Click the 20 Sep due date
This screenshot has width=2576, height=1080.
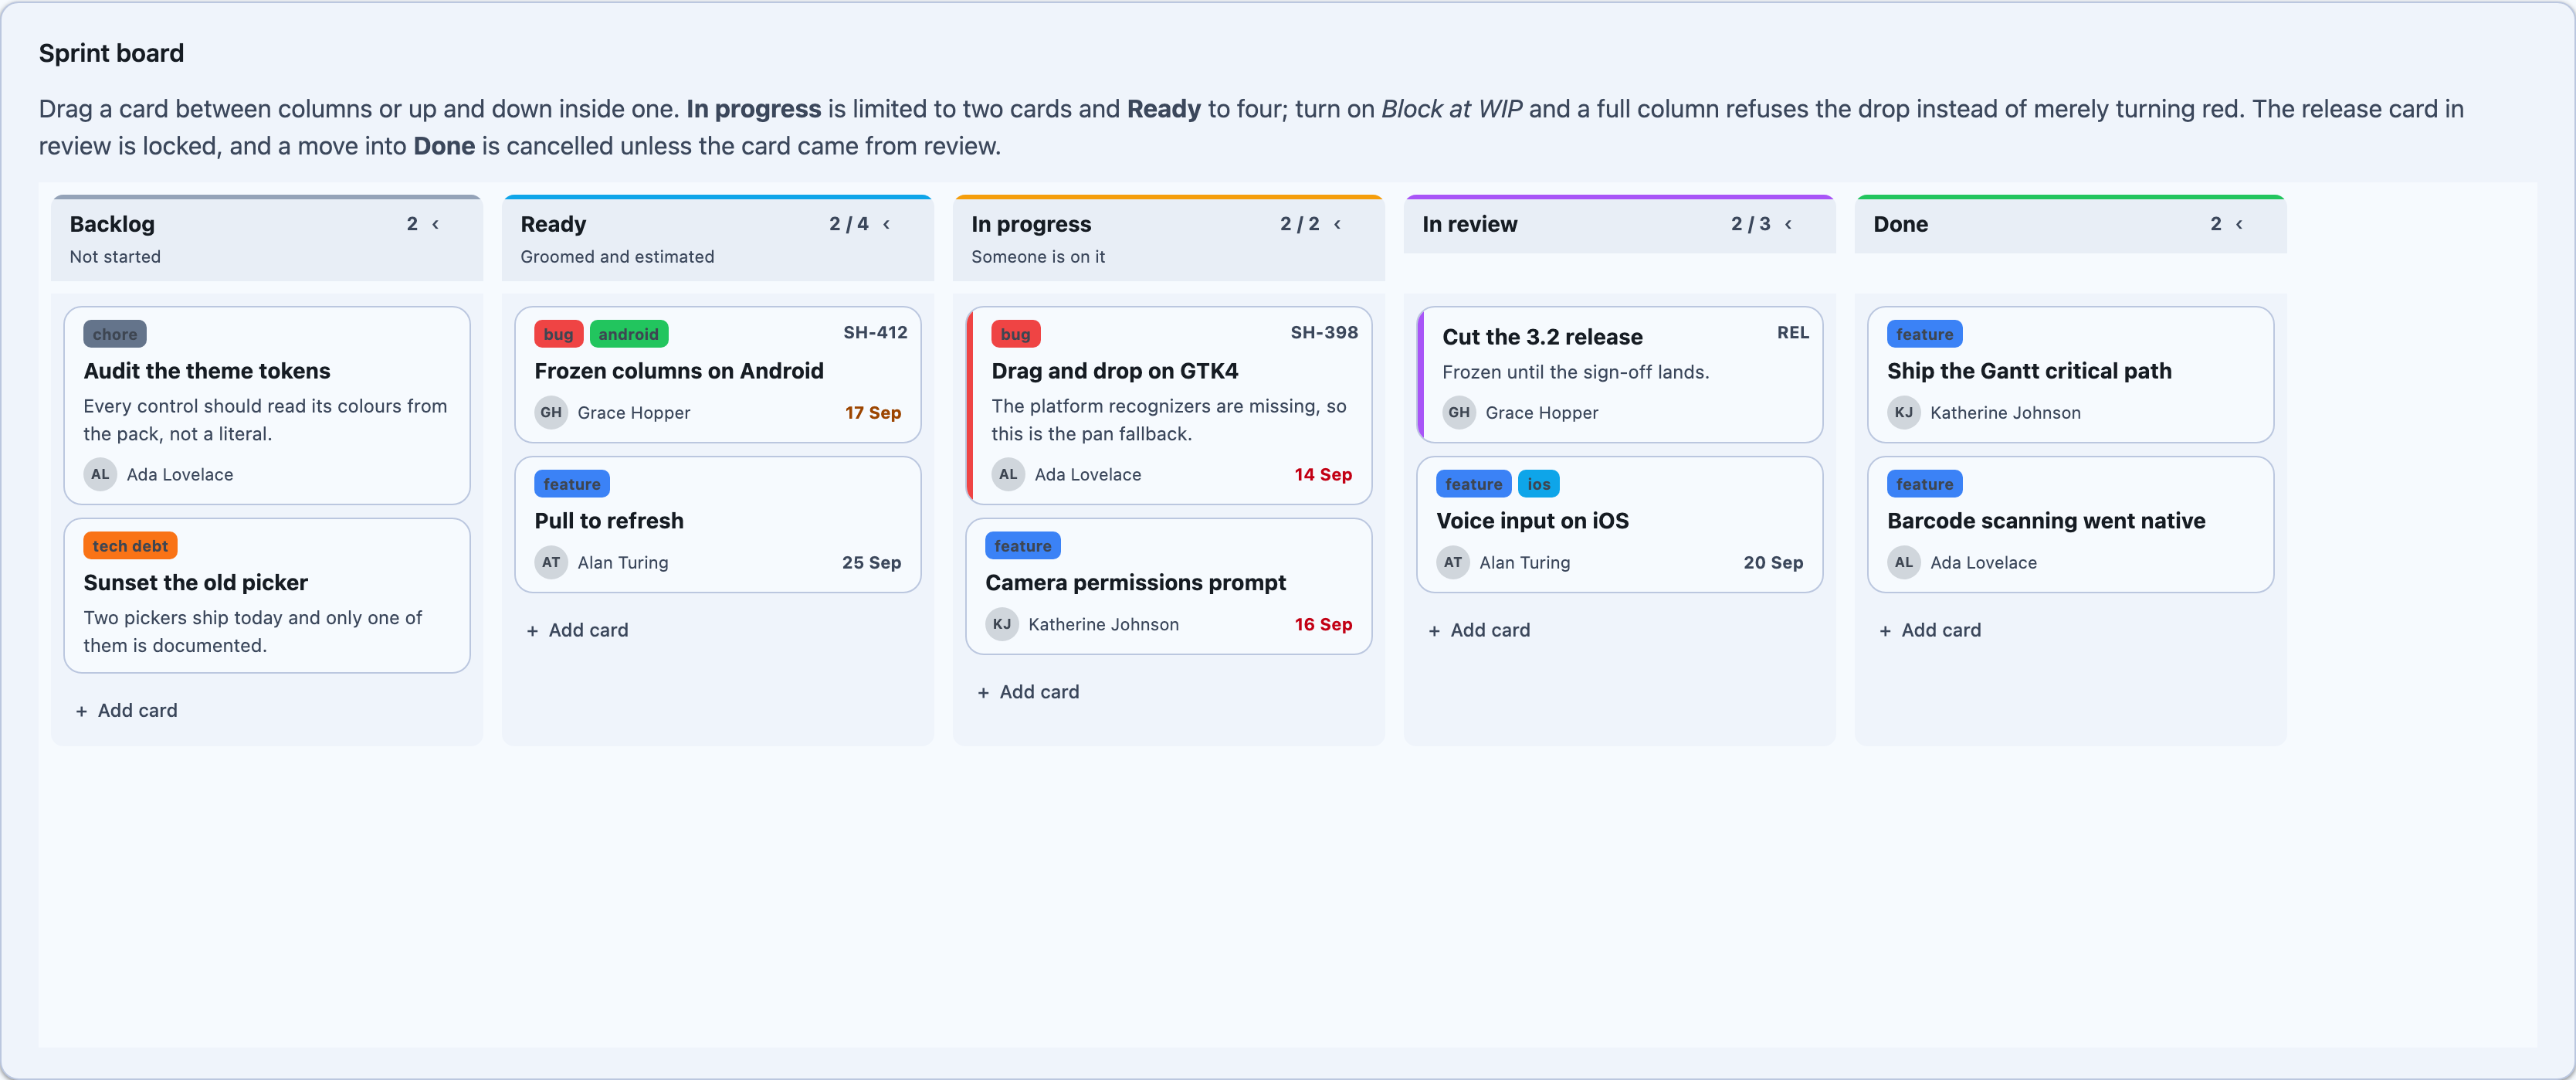(1773, 563)
